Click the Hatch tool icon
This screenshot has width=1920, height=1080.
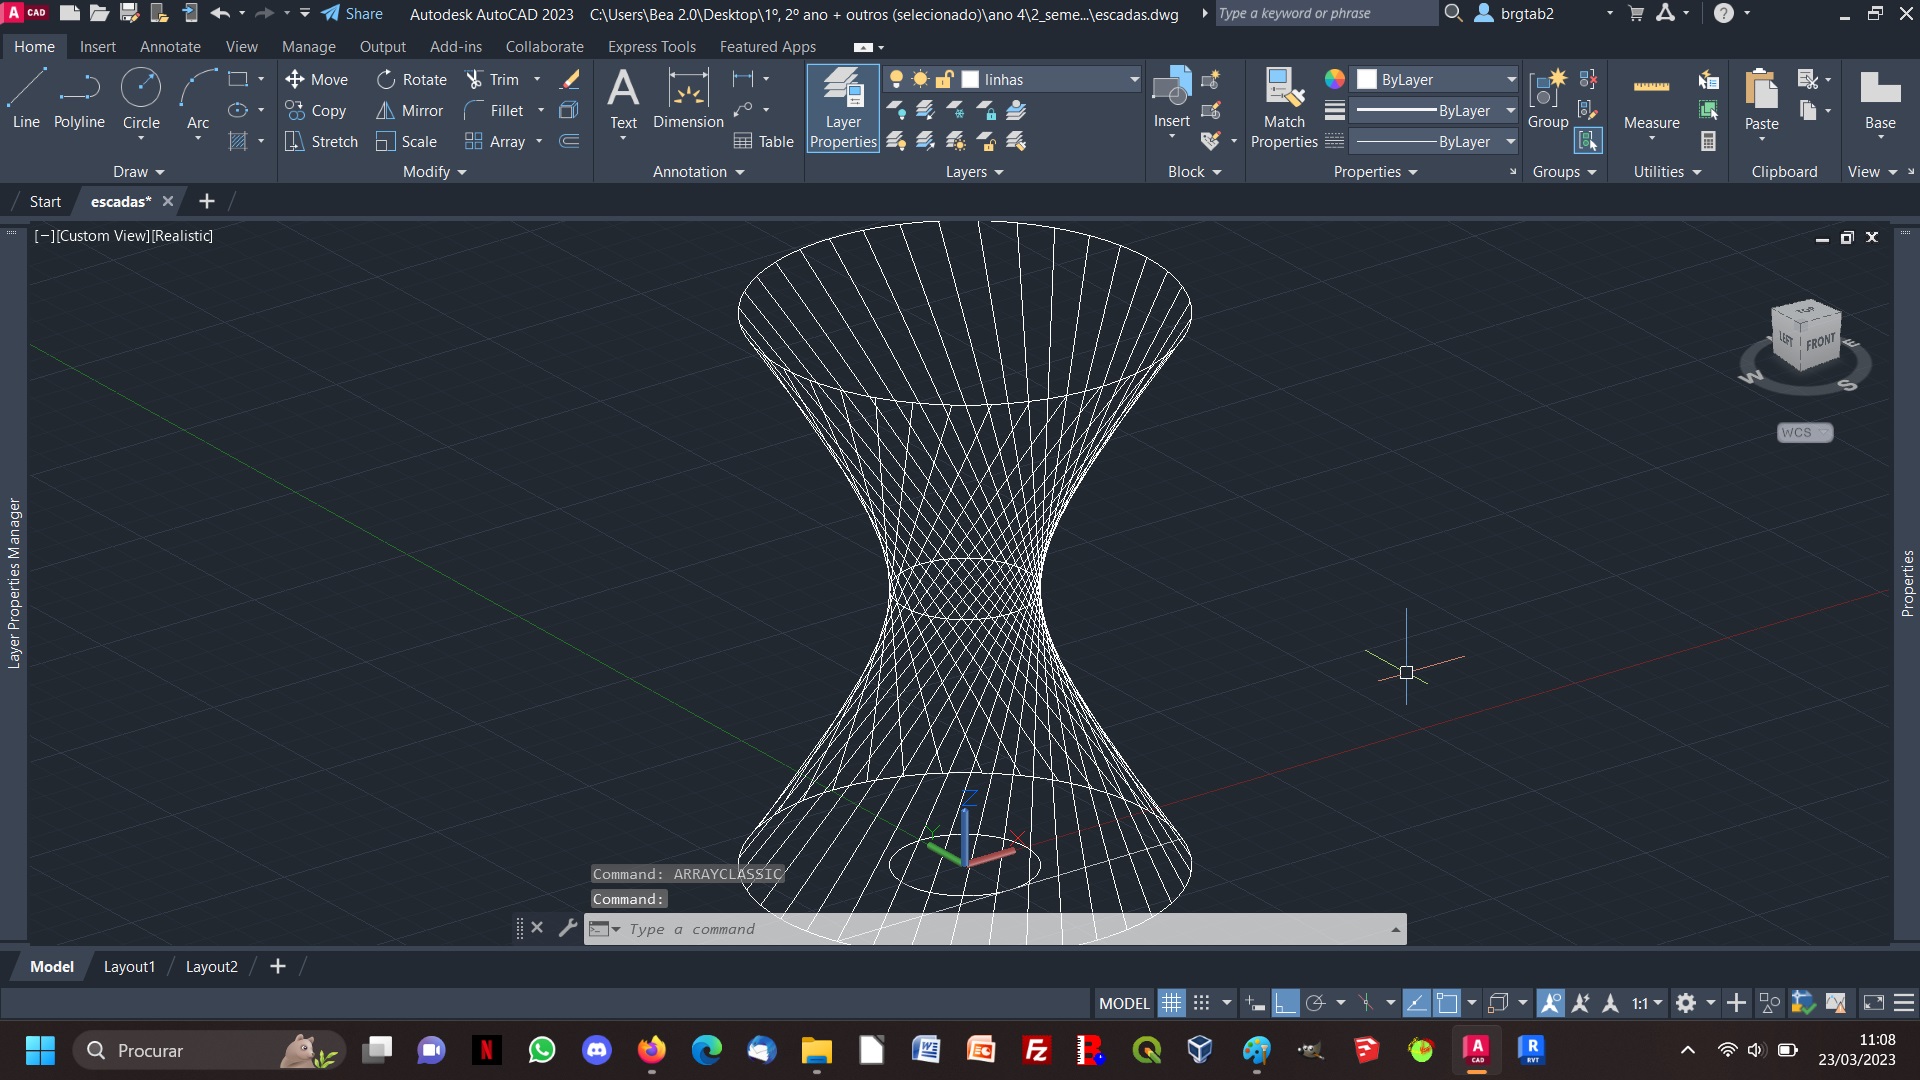coord(238,142)
